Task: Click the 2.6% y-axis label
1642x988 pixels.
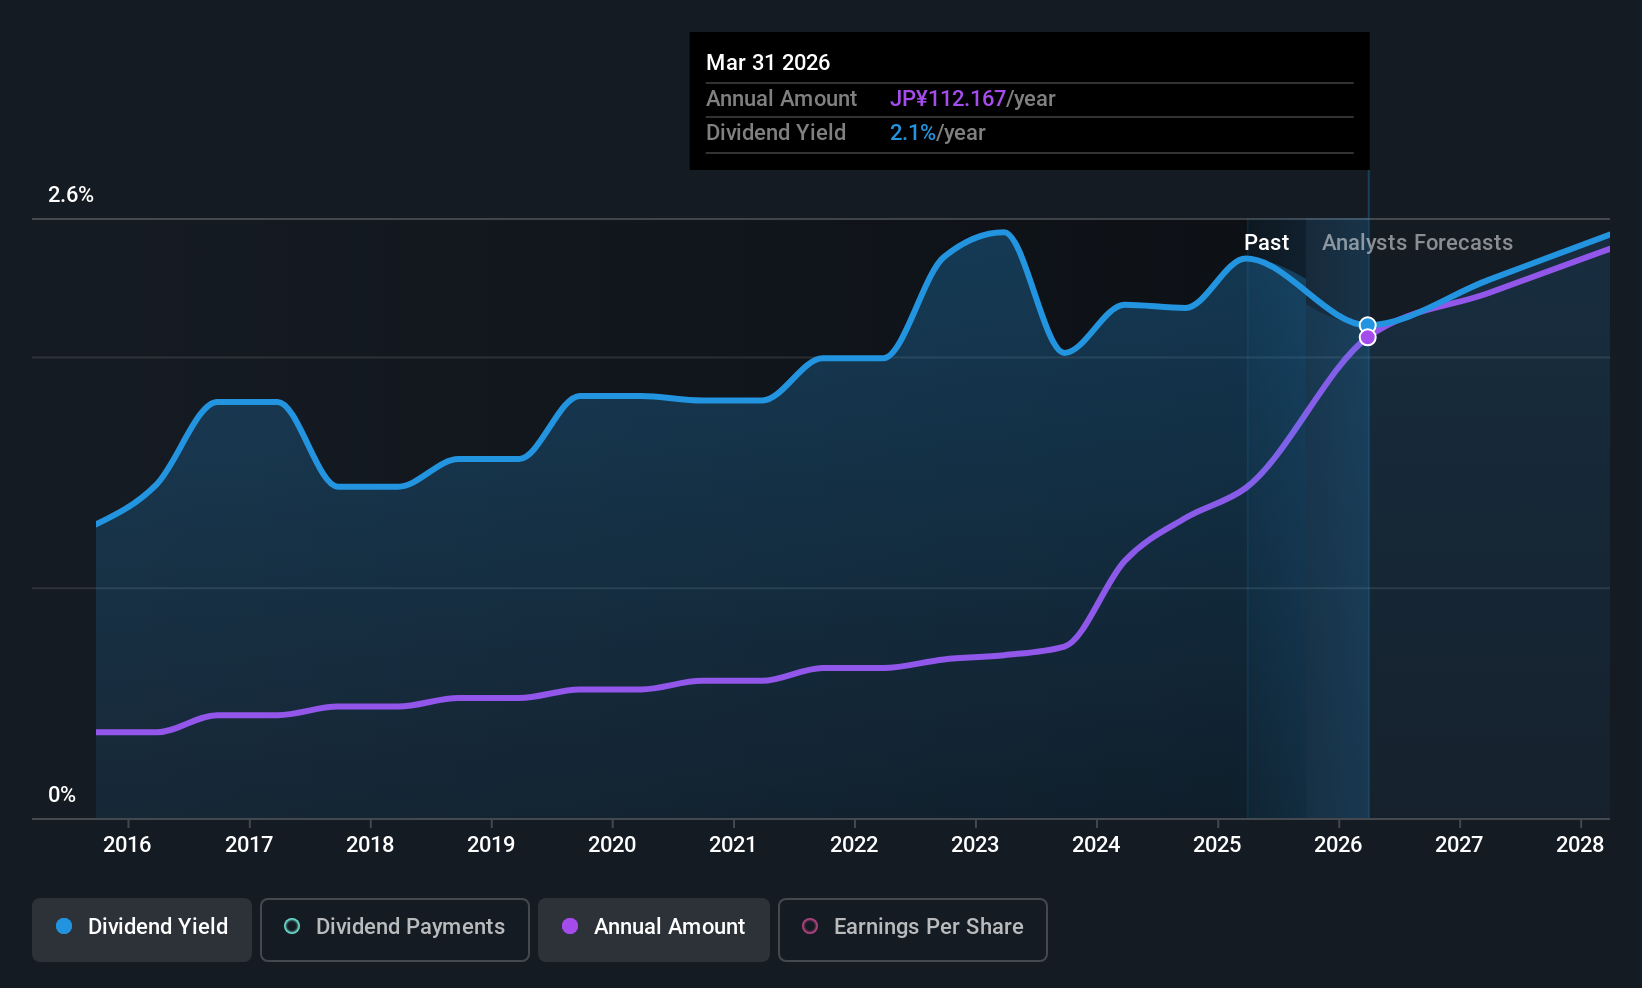Action: (x=71, y=195)
